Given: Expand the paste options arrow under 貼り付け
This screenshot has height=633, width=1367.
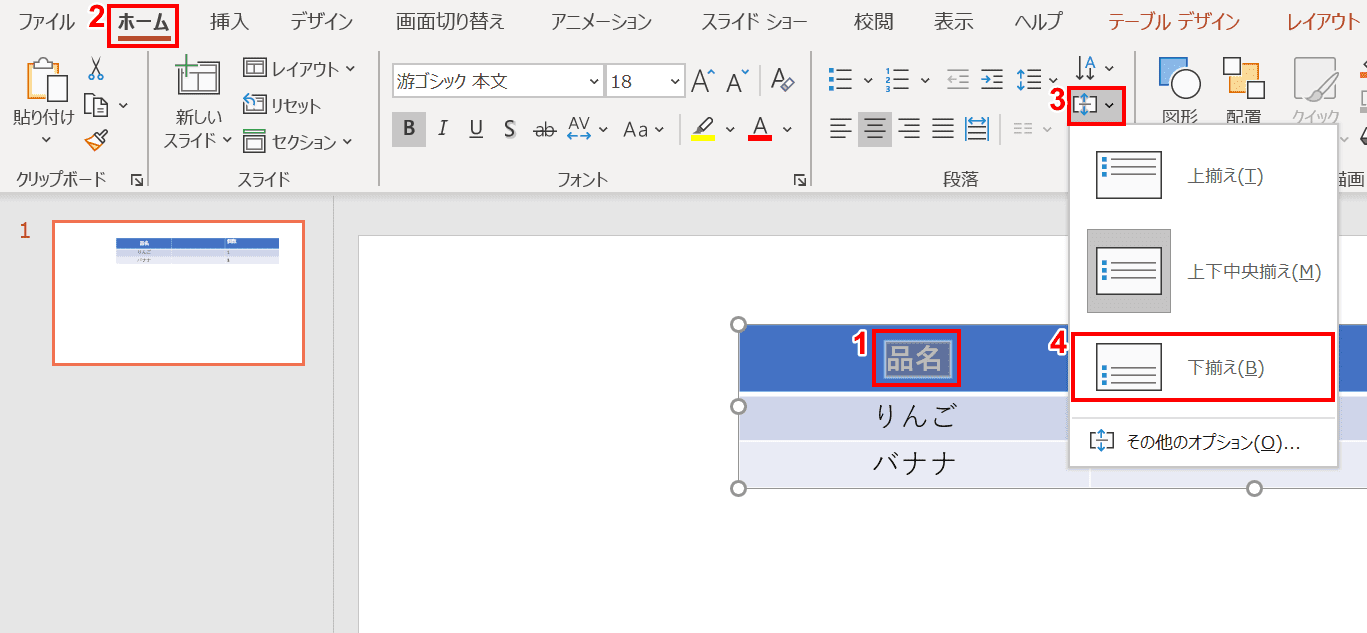Looking at the screenshot, I should 45,141.
